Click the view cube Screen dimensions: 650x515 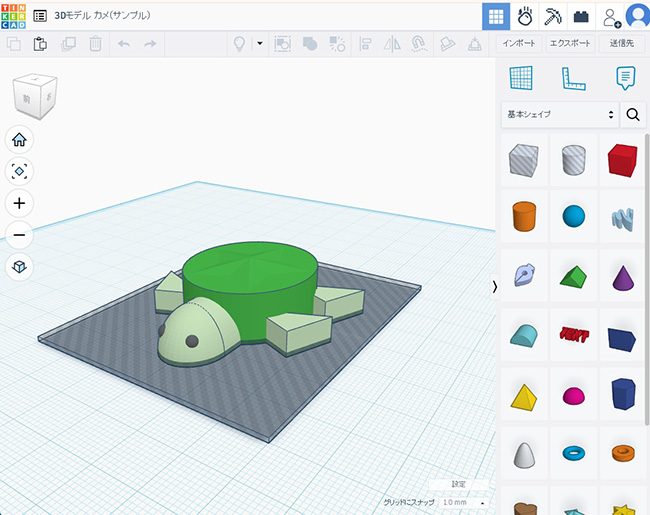click(x=35, y=97)
